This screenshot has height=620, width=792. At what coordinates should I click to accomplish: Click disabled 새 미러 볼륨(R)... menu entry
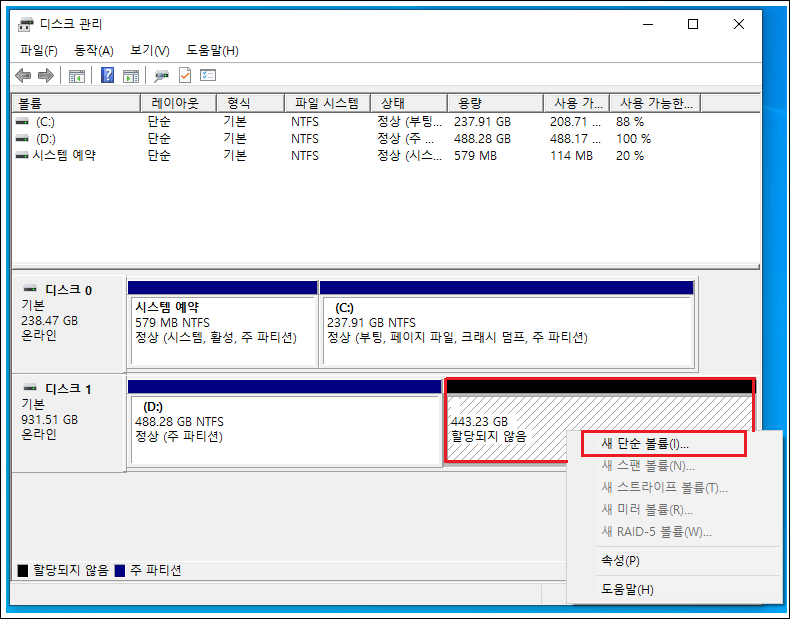(x=647, y=509)
